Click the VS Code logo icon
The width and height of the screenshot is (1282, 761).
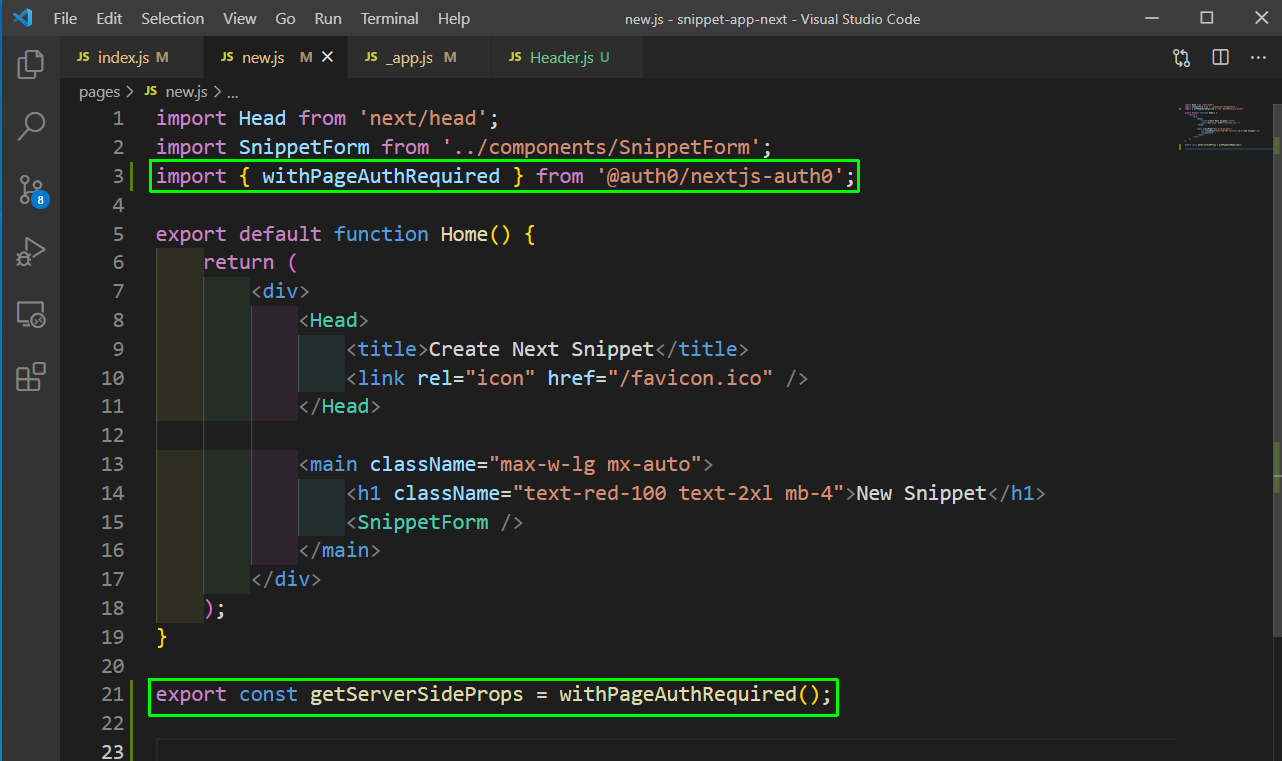tap(23, 18)
